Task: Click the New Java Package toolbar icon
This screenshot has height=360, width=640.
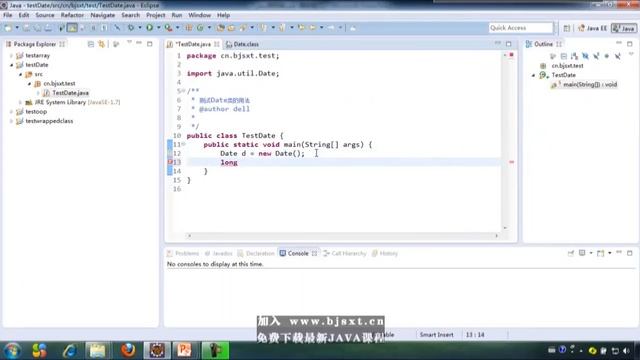Action: click(x=189, y=28)
